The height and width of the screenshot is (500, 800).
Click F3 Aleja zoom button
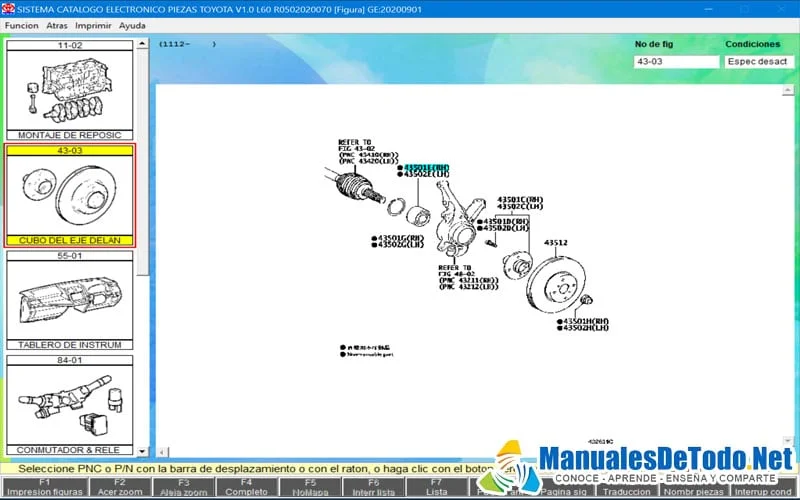(183, 487)
